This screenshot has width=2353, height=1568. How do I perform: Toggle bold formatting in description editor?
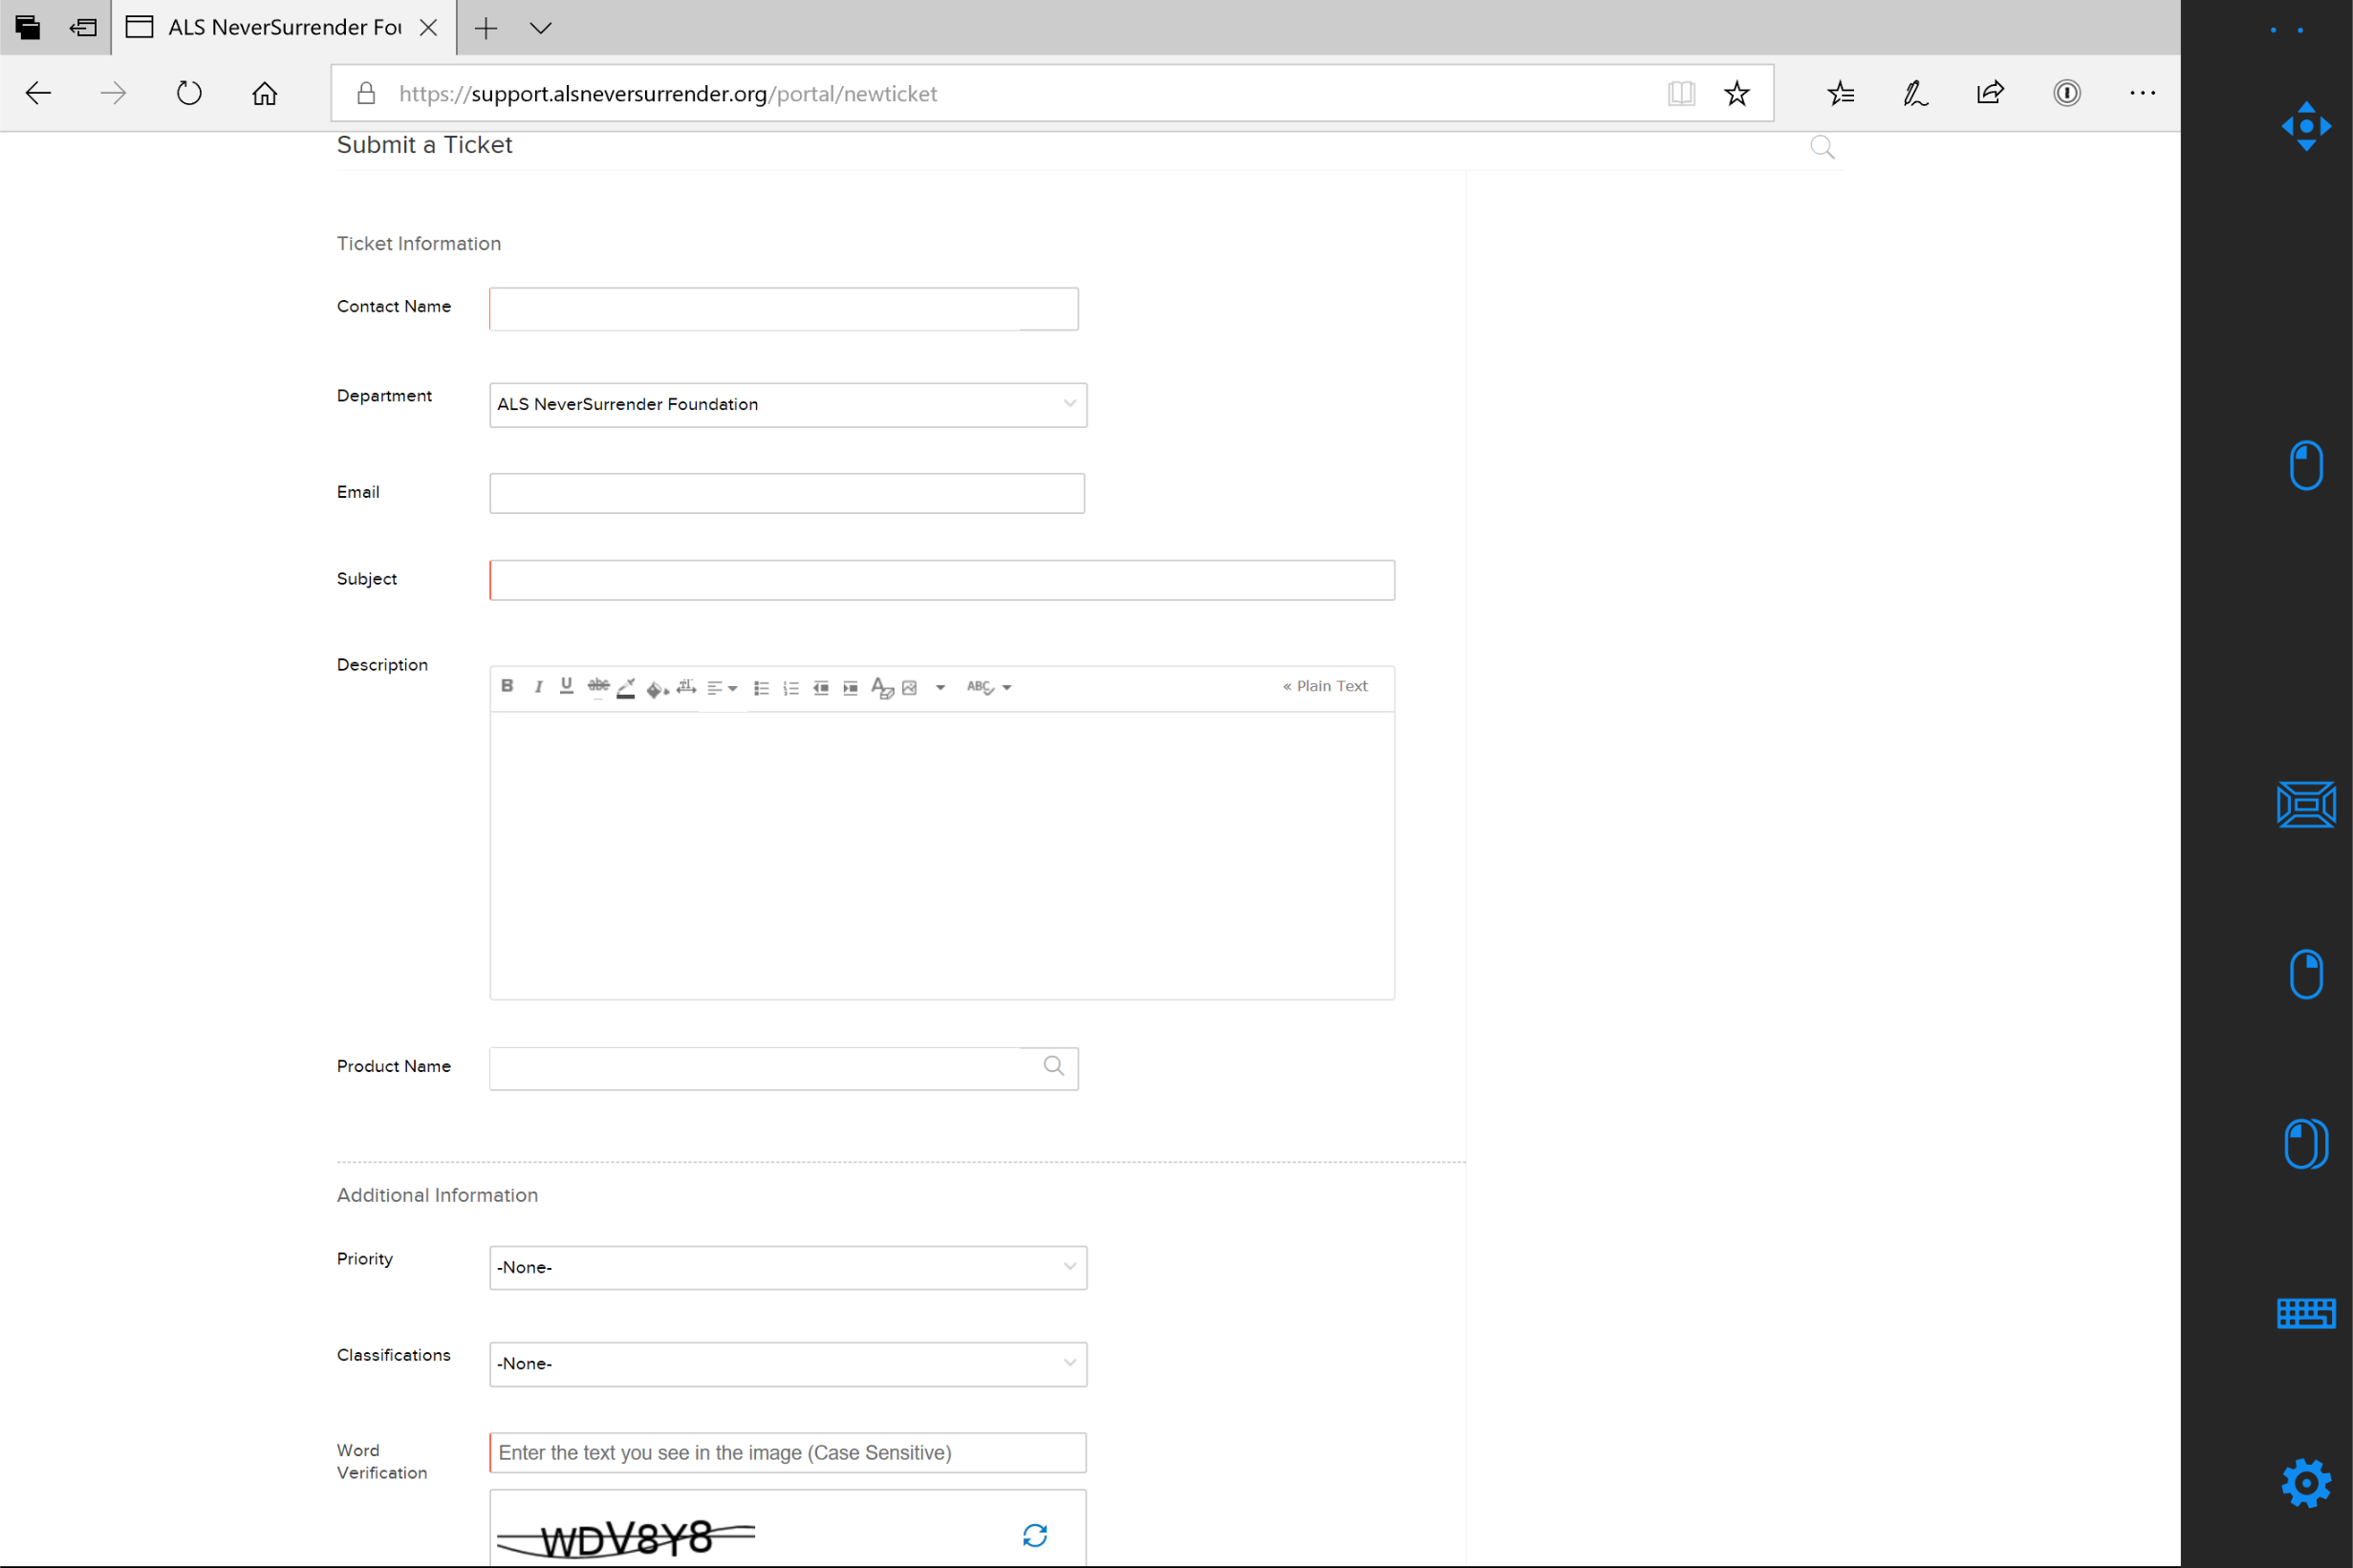(x=507, y=686)
